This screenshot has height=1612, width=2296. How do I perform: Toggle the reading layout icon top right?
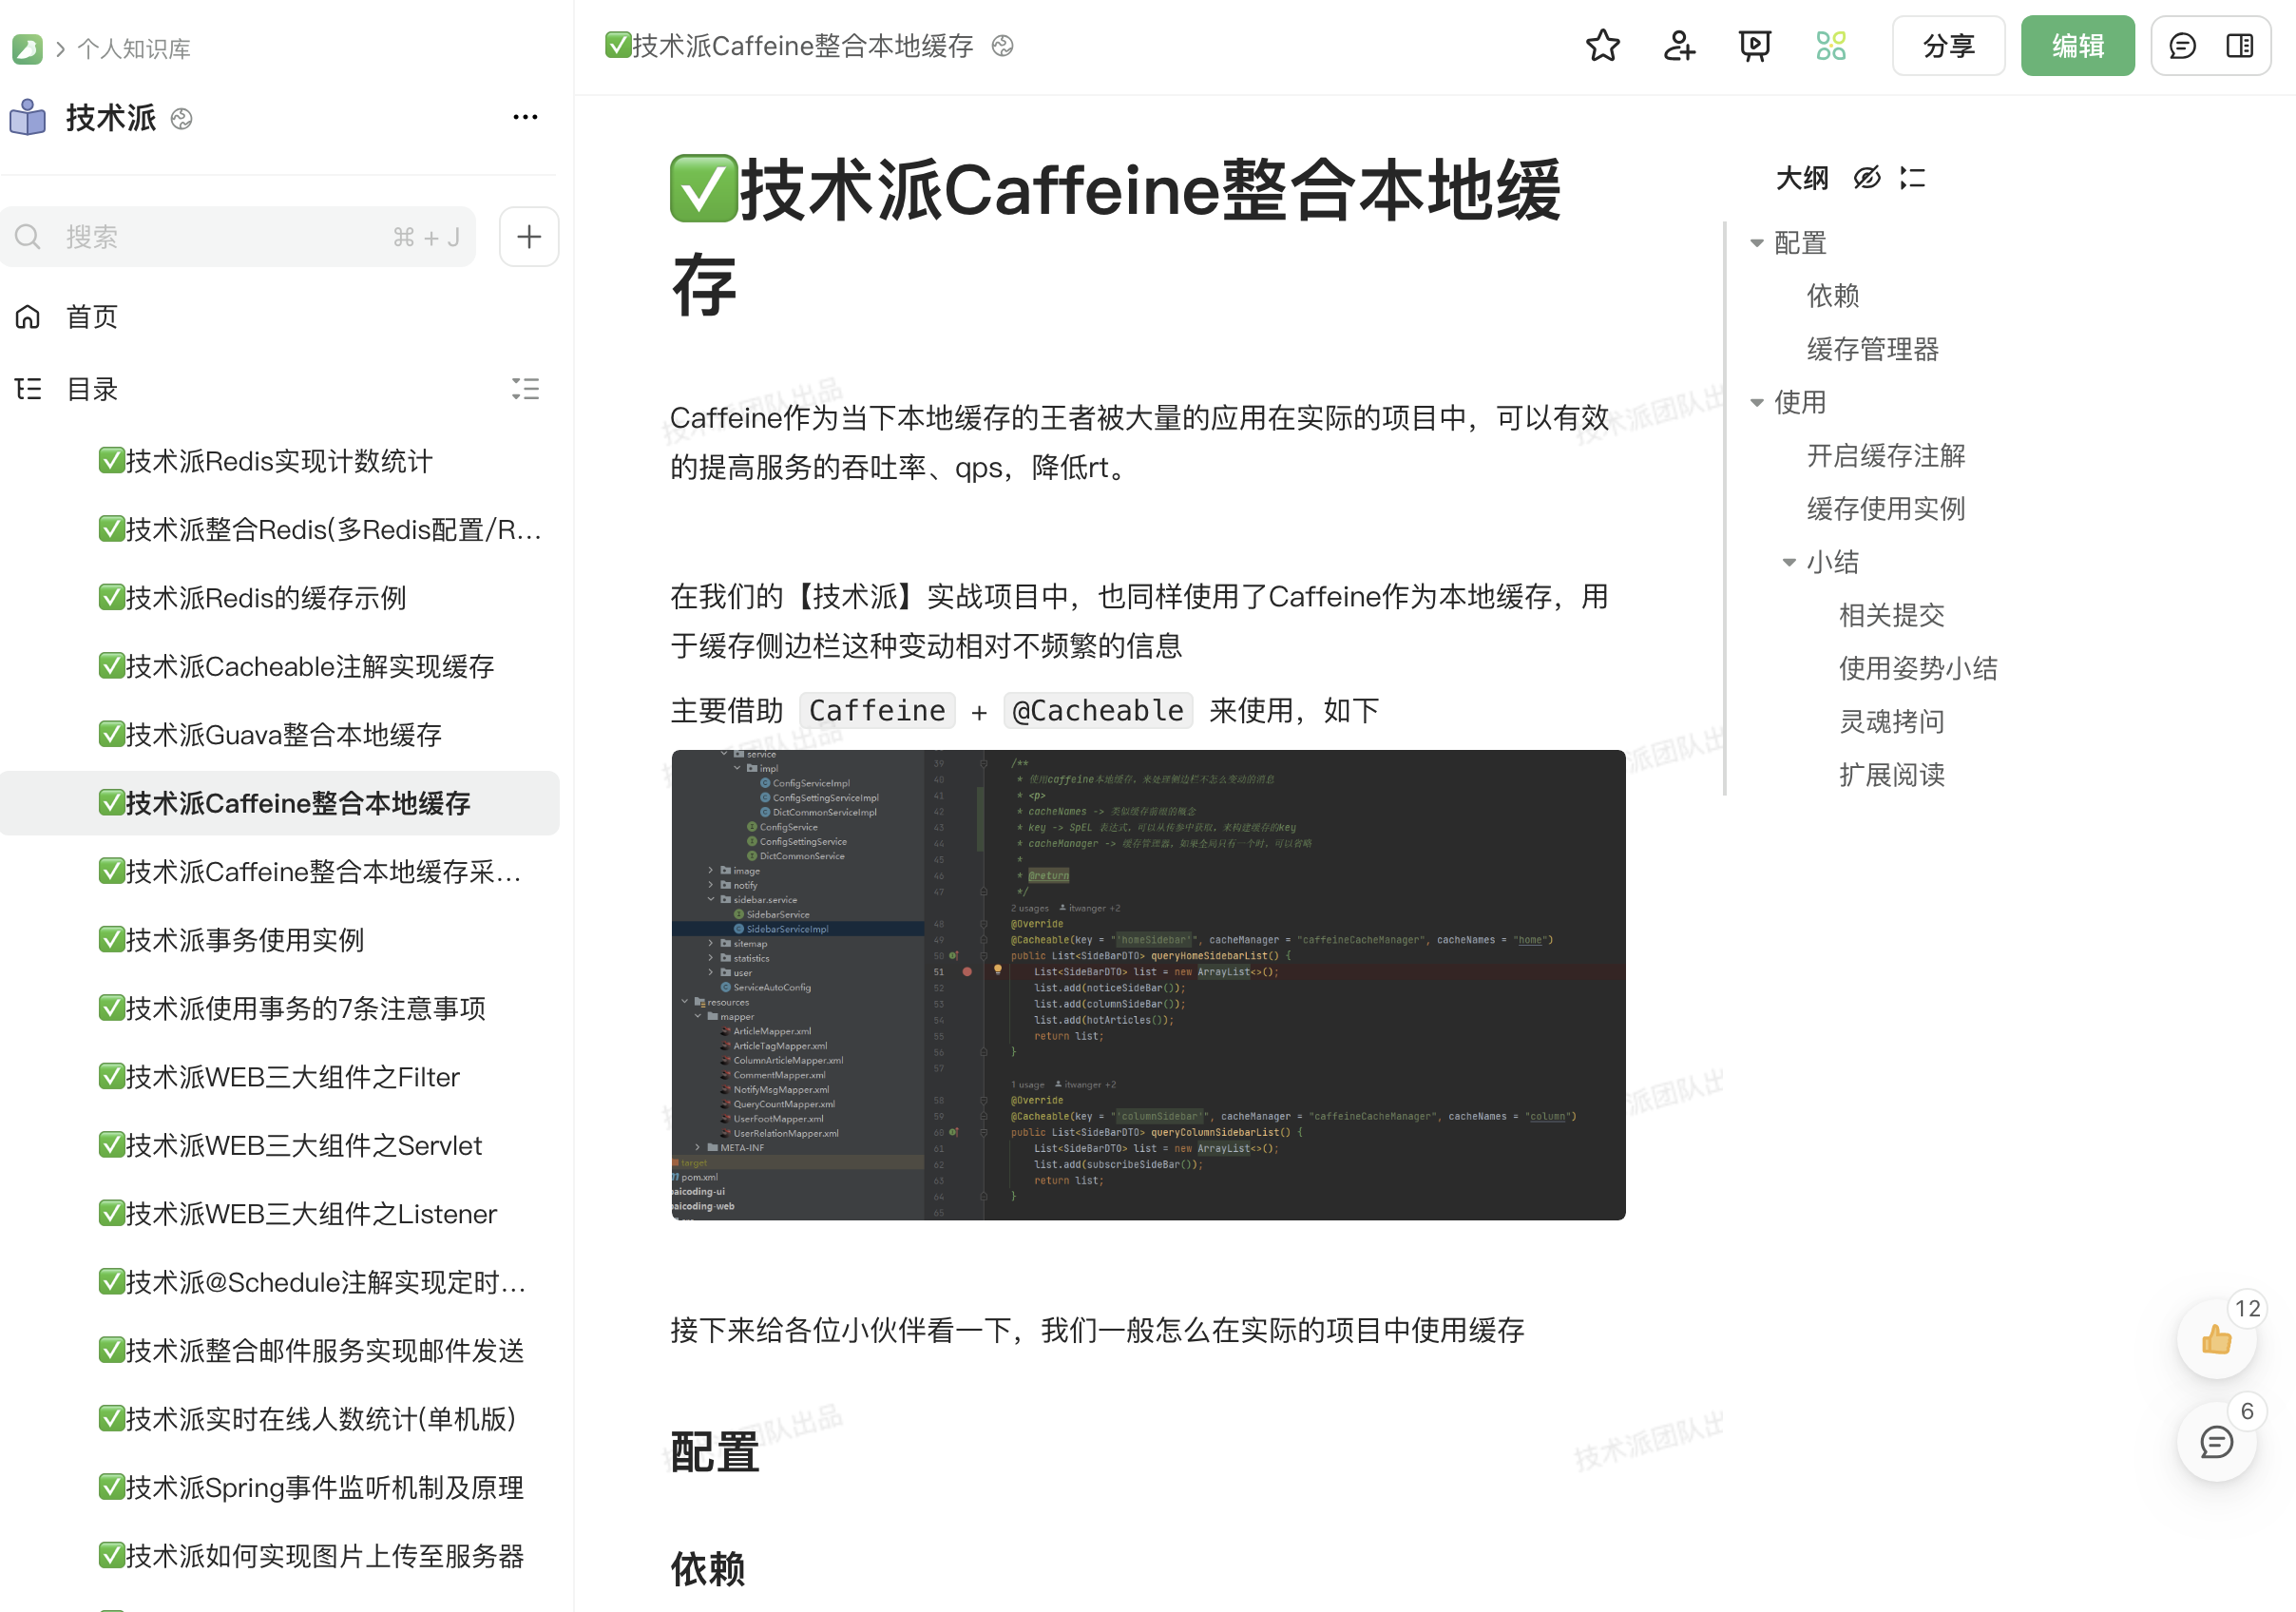coord(2240,45)
